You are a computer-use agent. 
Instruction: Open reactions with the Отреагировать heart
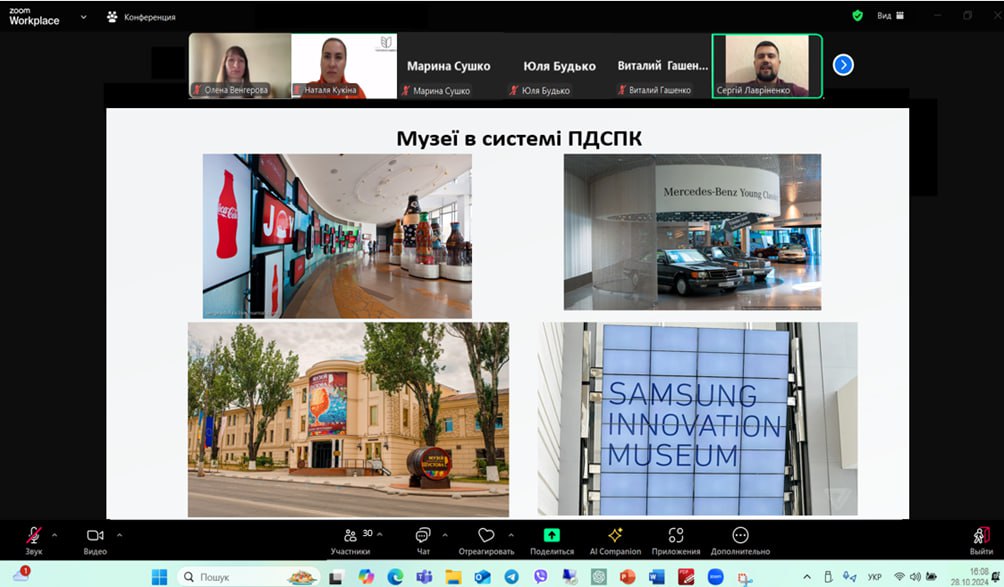[486, 540]
